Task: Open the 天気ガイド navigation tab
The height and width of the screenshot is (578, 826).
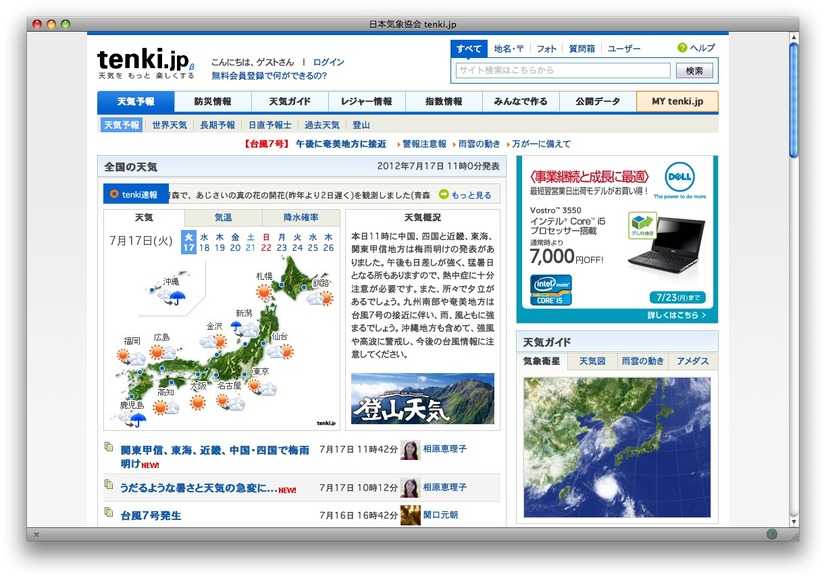Action: [290, 102]
